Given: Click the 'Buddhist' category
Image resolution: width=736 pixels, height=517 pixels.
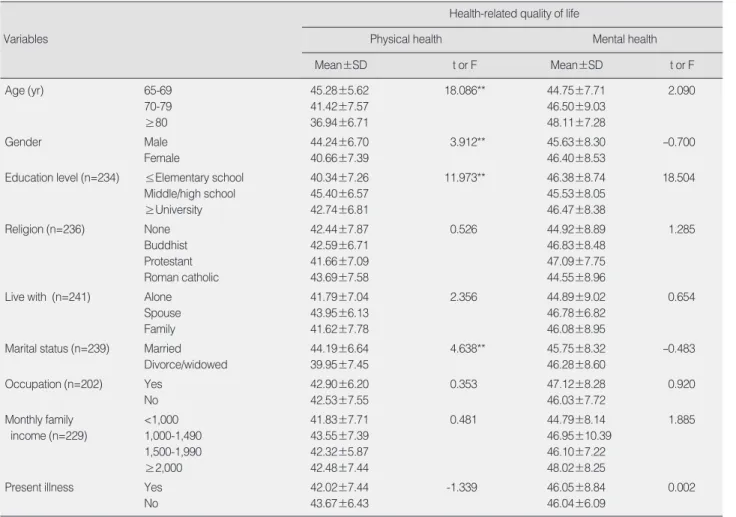Looking at the screenshot, I should pyautogui.click(x=166, y=245).
